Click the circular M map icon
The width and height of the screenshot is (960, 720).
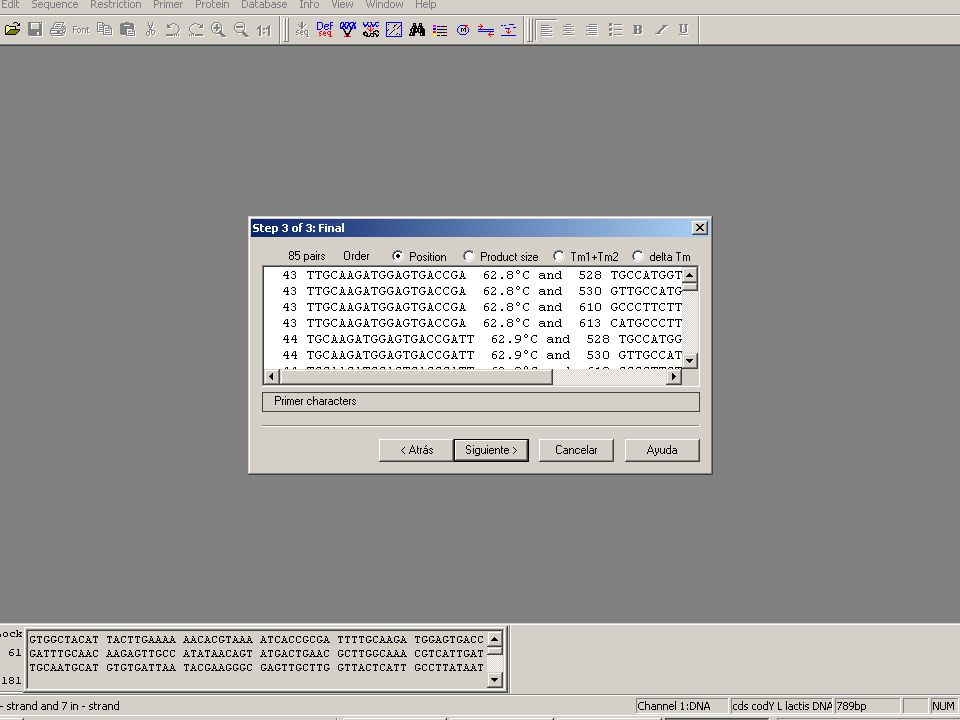[463, 29]
